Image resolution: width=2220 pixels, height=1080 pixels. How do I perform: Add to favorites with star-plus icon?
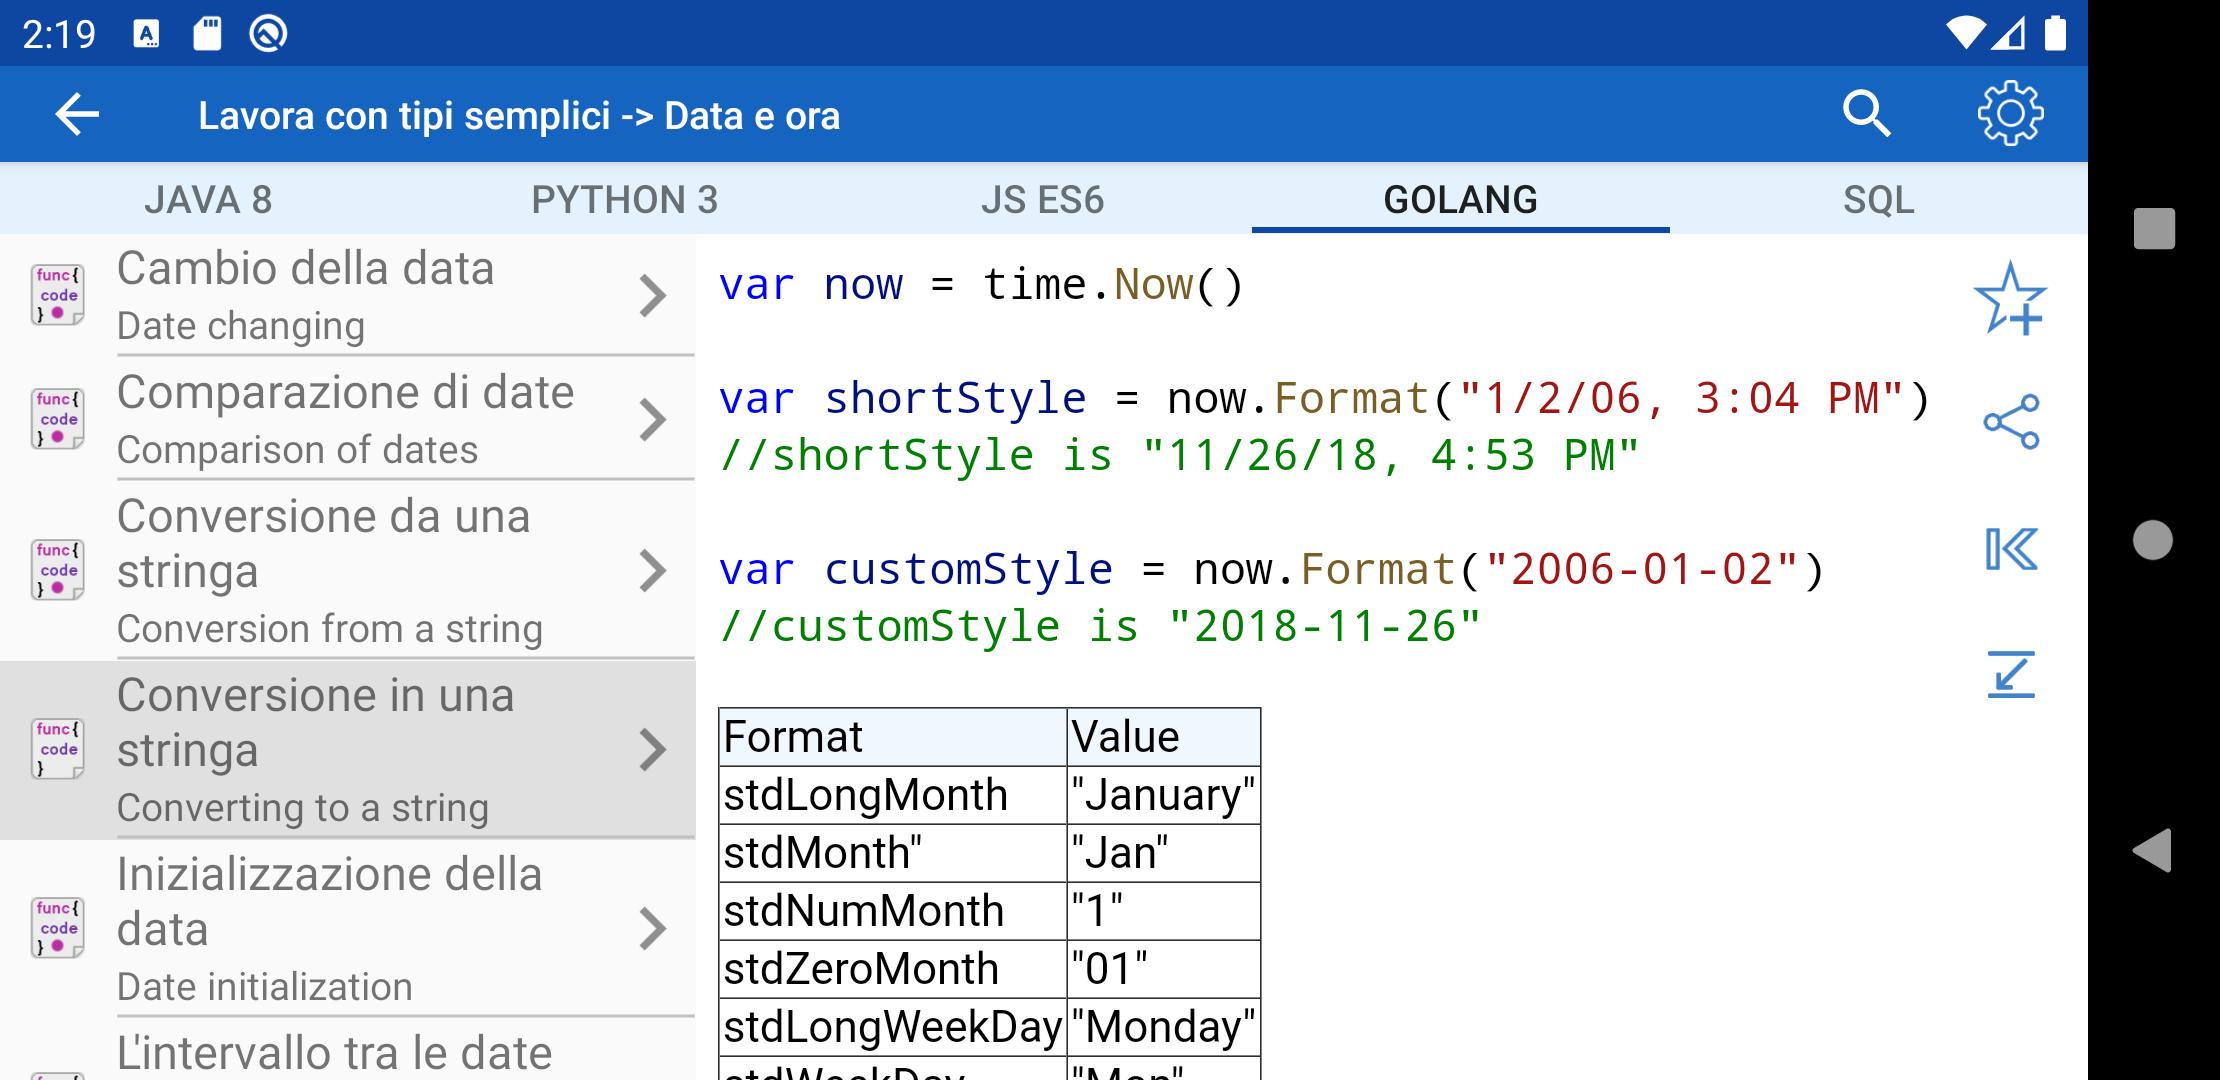(2010, 298)
